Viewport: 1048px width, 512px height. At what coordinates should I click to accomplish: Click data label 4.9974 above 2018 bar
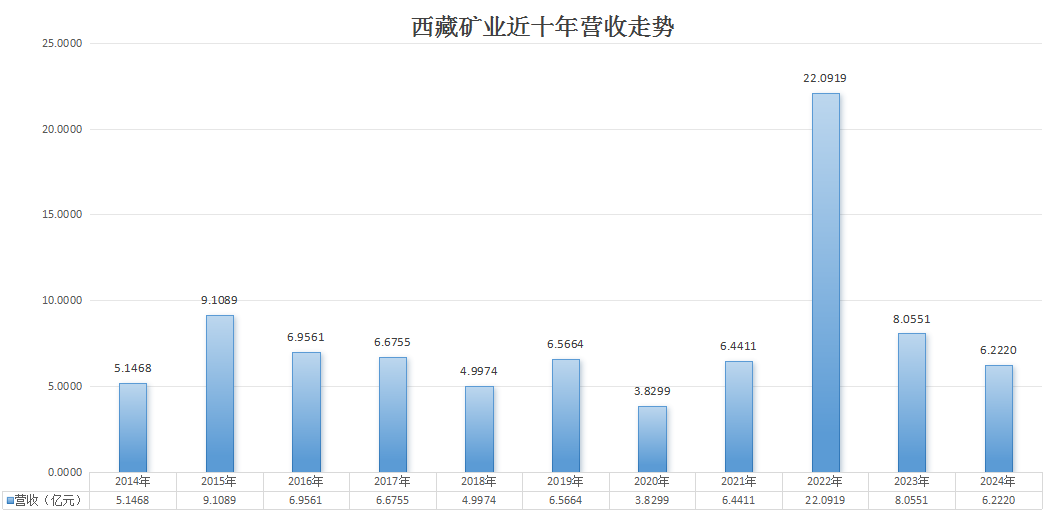click(479, 371)
